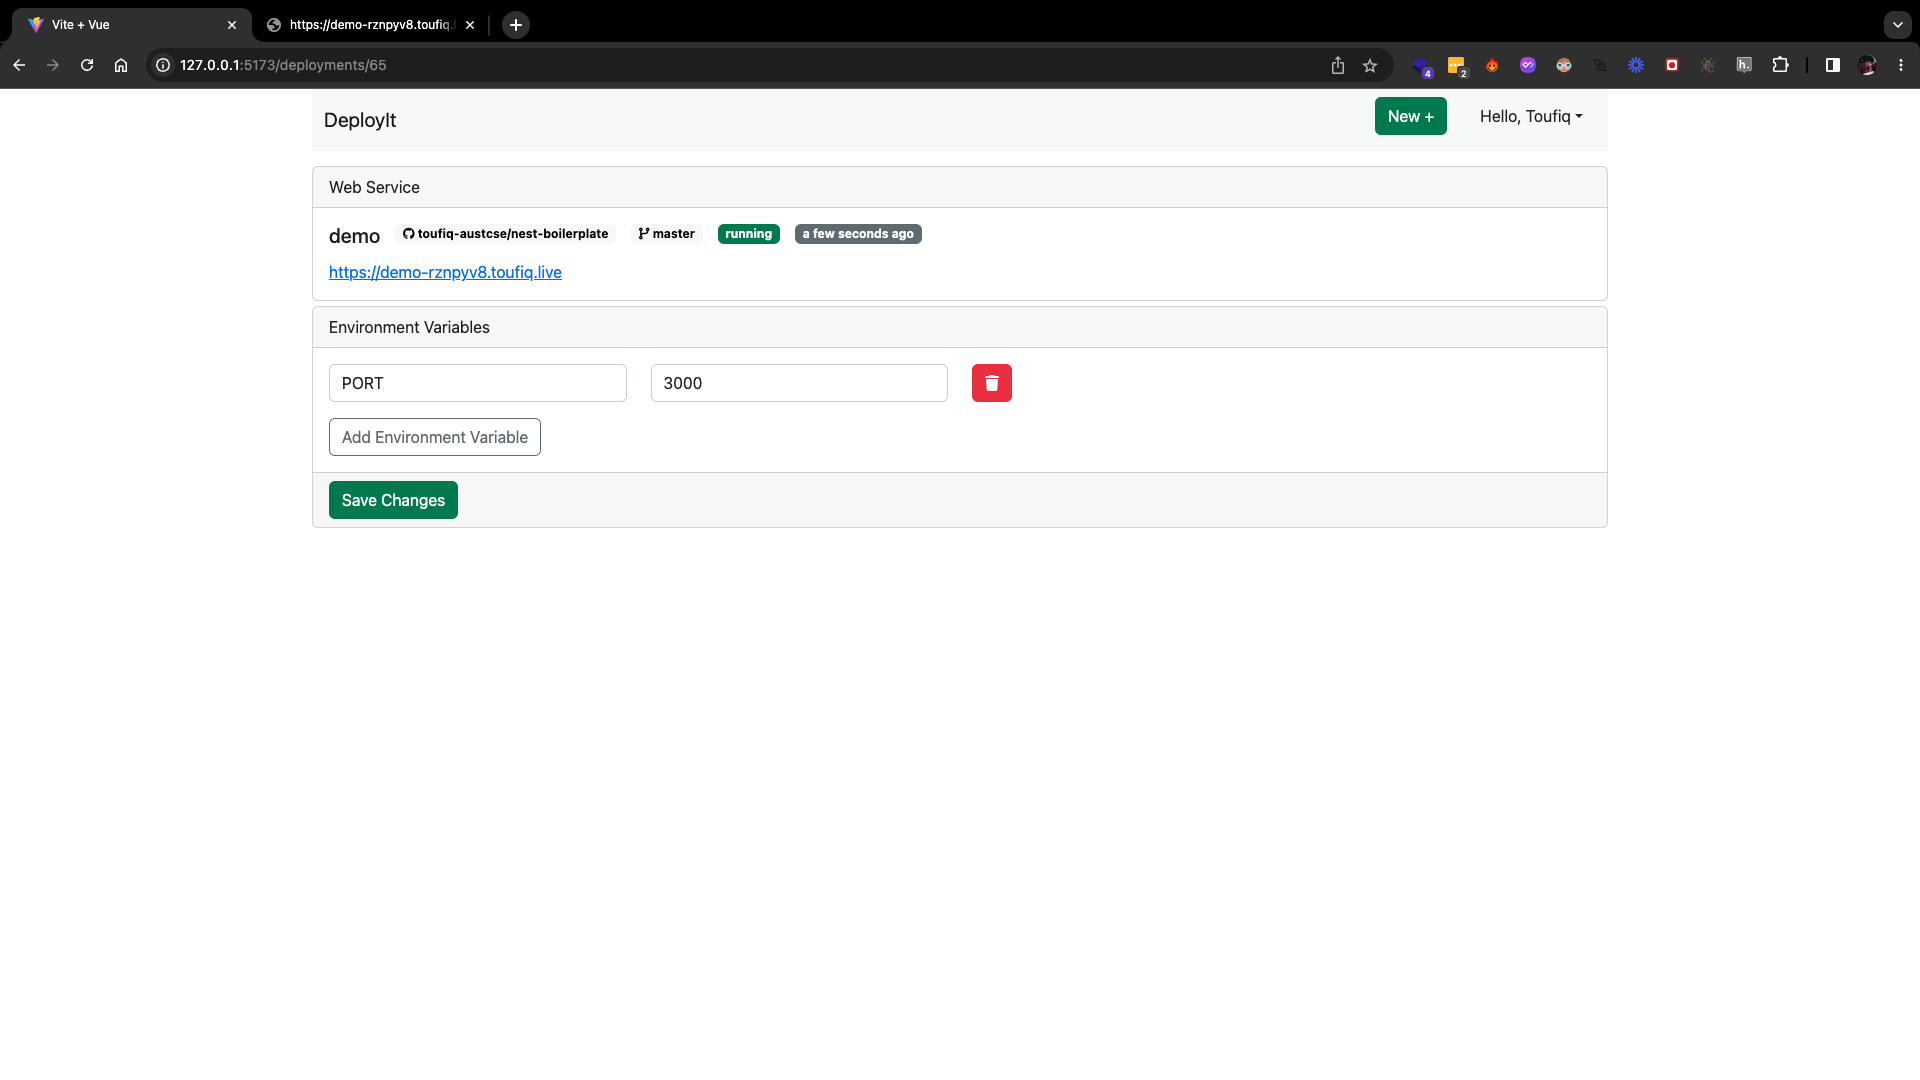Expand the Hello, Toufiq dropdown
This screenshot has width=1920, height=1080.
[x=1530, y=117]
